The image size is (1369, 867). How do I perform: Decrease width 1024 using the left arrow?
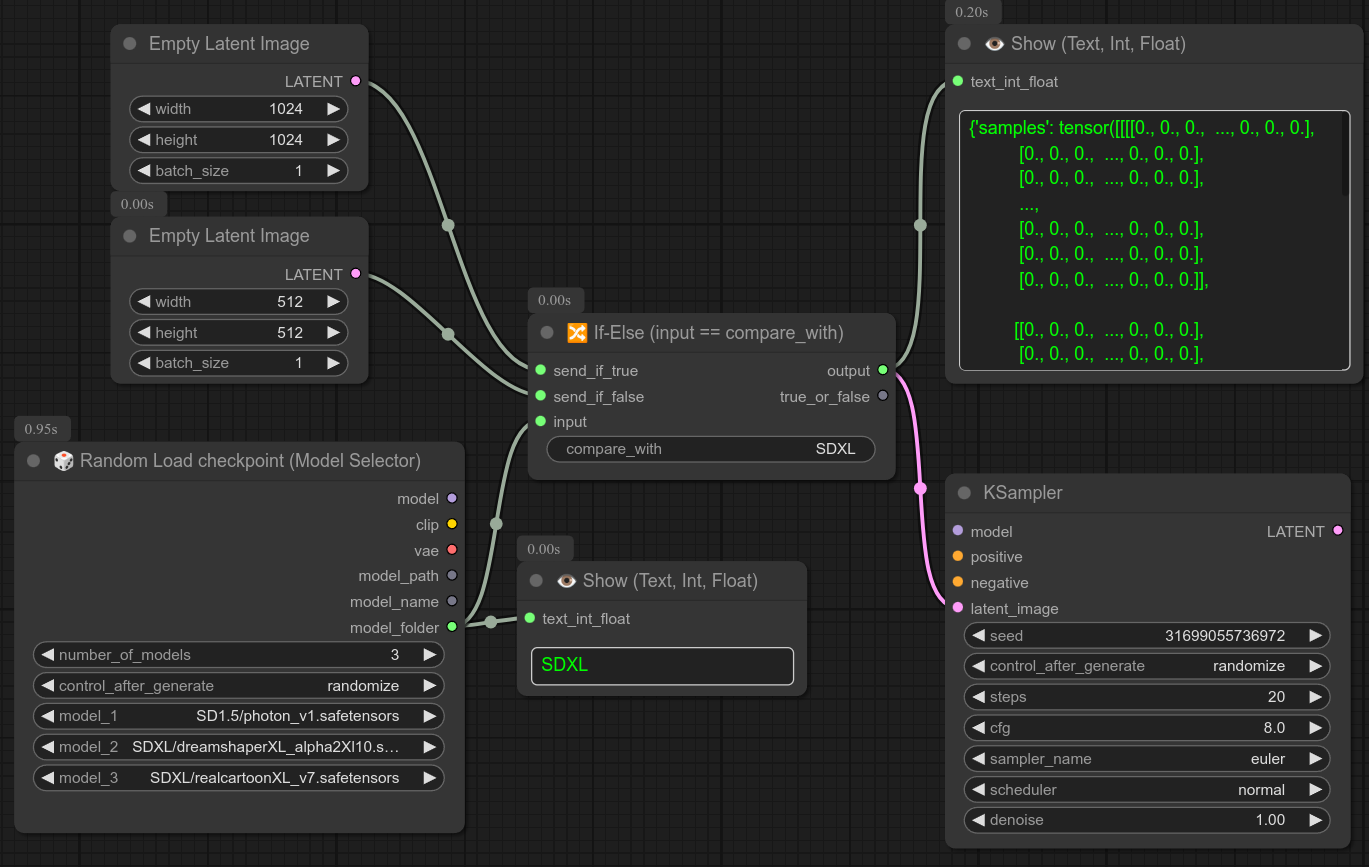coord(144,109)
